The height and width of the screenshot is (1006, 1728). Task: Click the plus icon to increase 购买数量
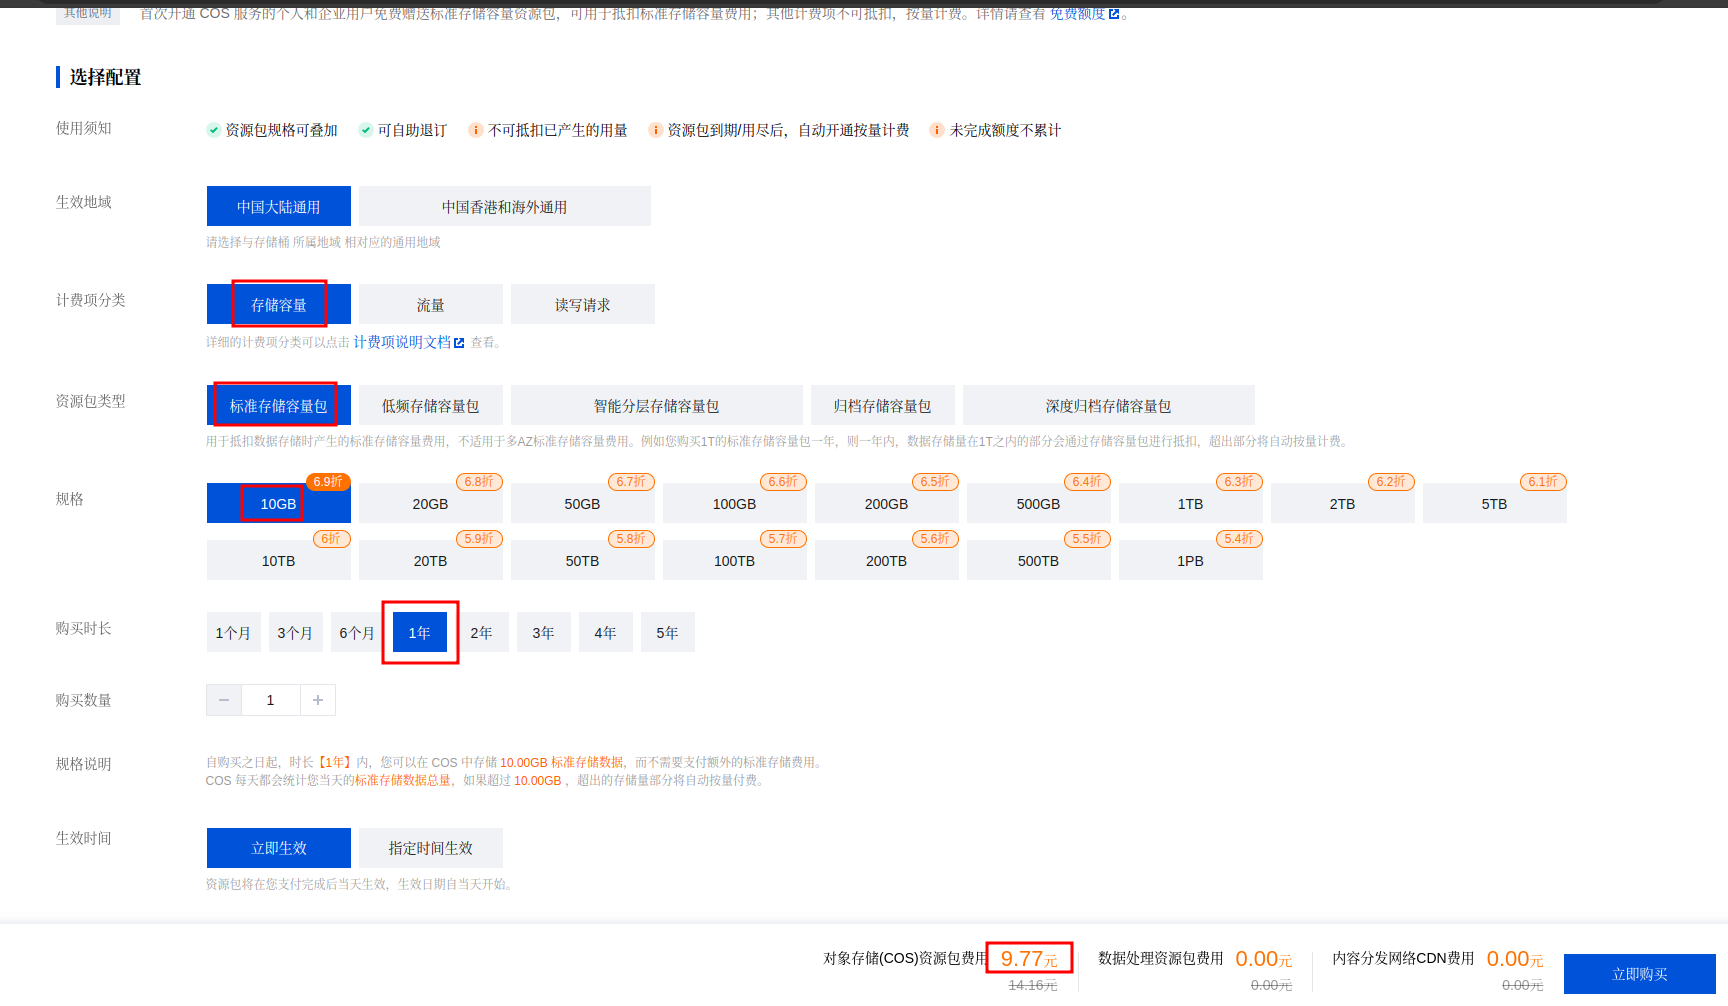click(318, 700)
